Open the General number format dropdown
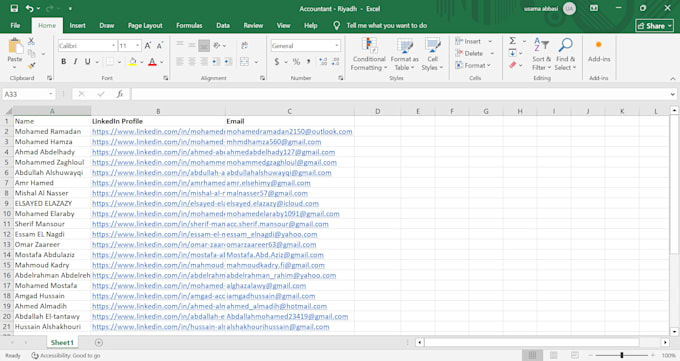The width and height of the screenshot is (680, 361). click(337, 46)
